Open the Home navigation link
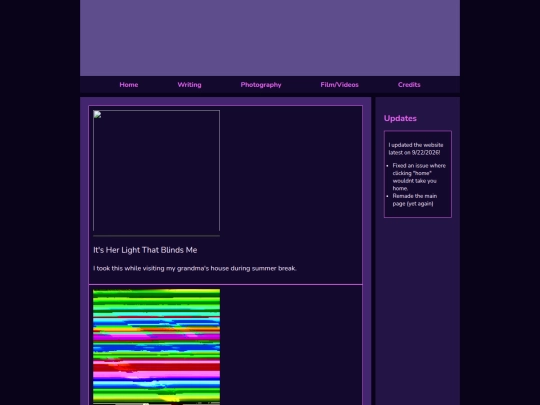 click(128, 85)
